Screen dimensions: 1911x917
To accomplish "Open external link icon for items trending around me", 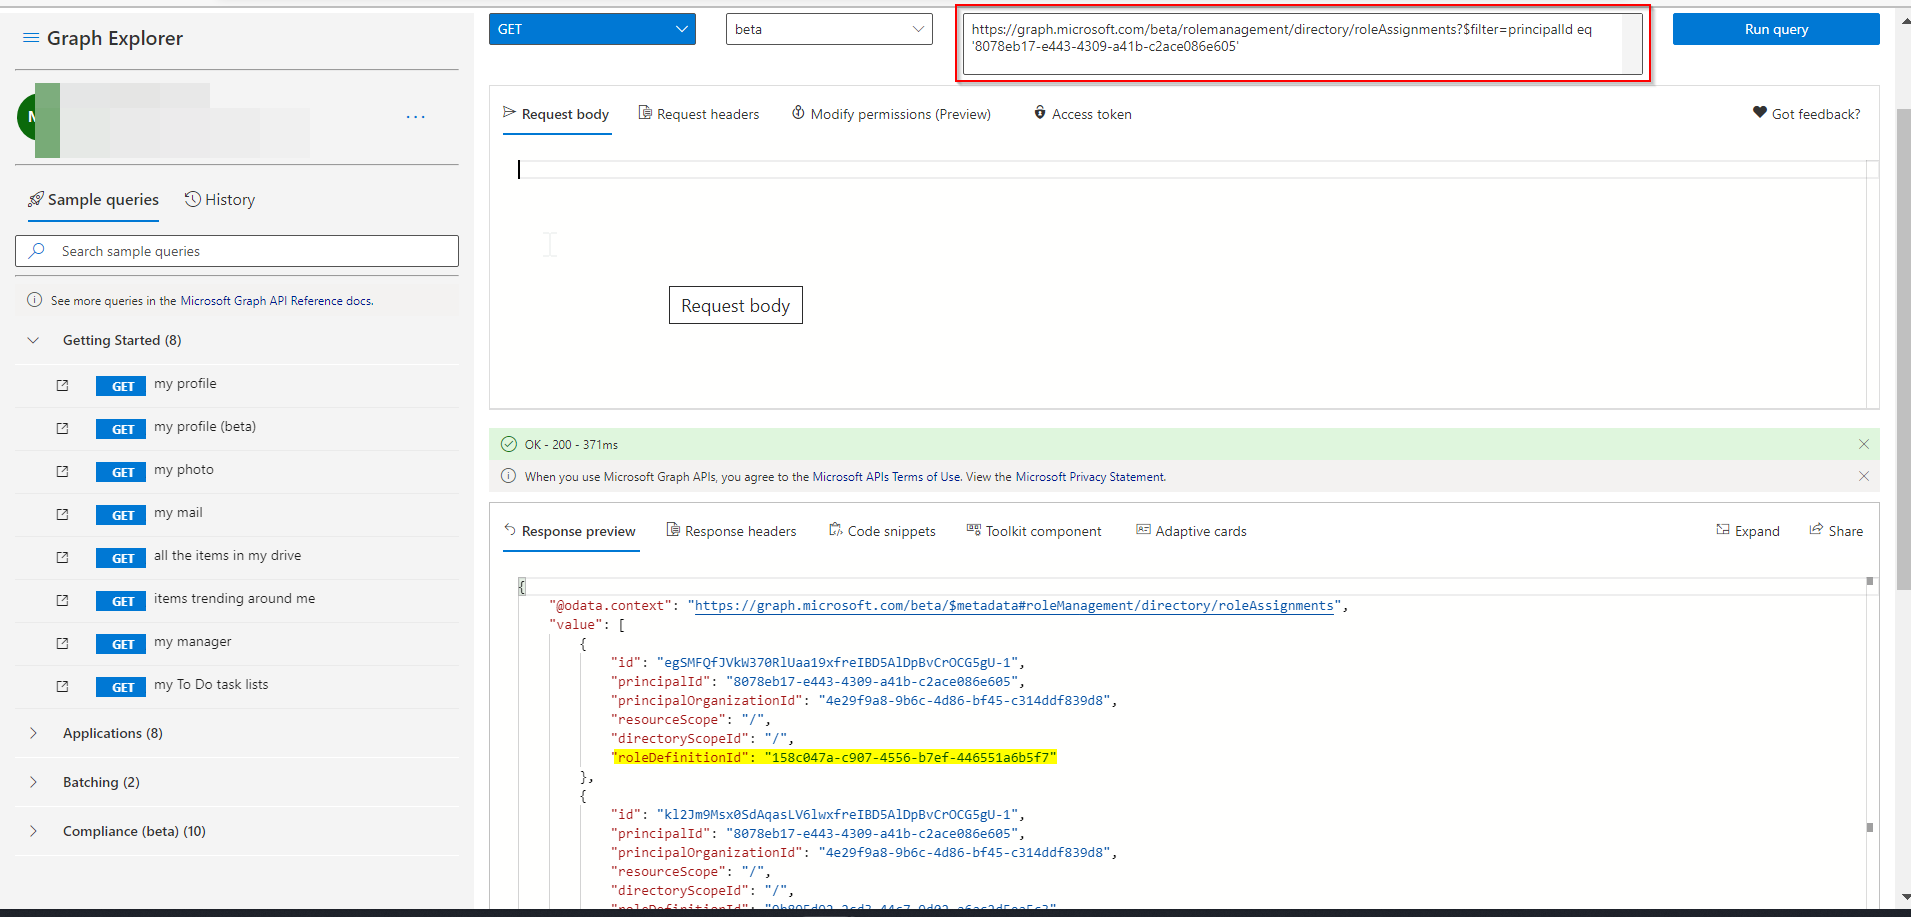I will click(x=62, y=600).
